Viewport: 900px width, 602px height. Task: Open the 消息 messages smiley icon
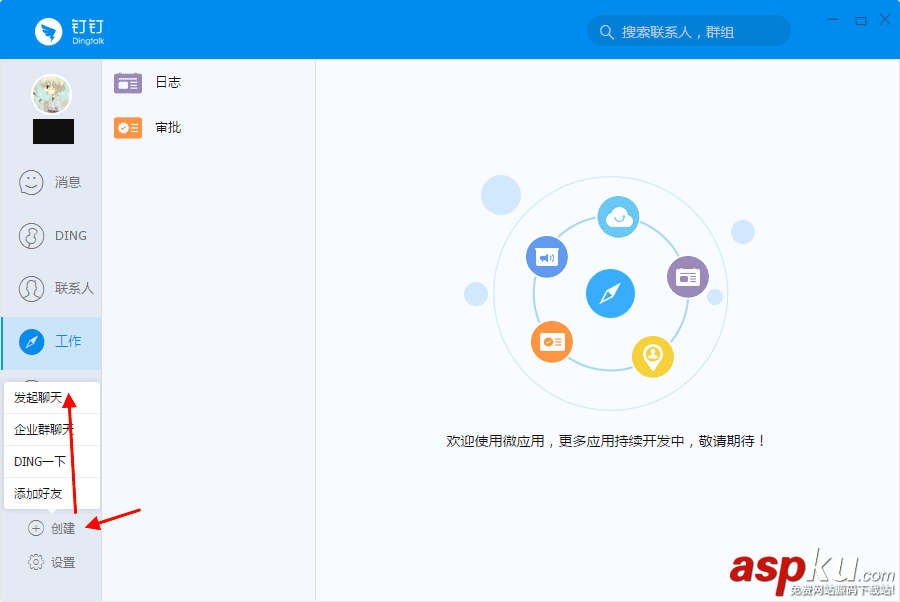pyautogui.click(x=31, y=182)
